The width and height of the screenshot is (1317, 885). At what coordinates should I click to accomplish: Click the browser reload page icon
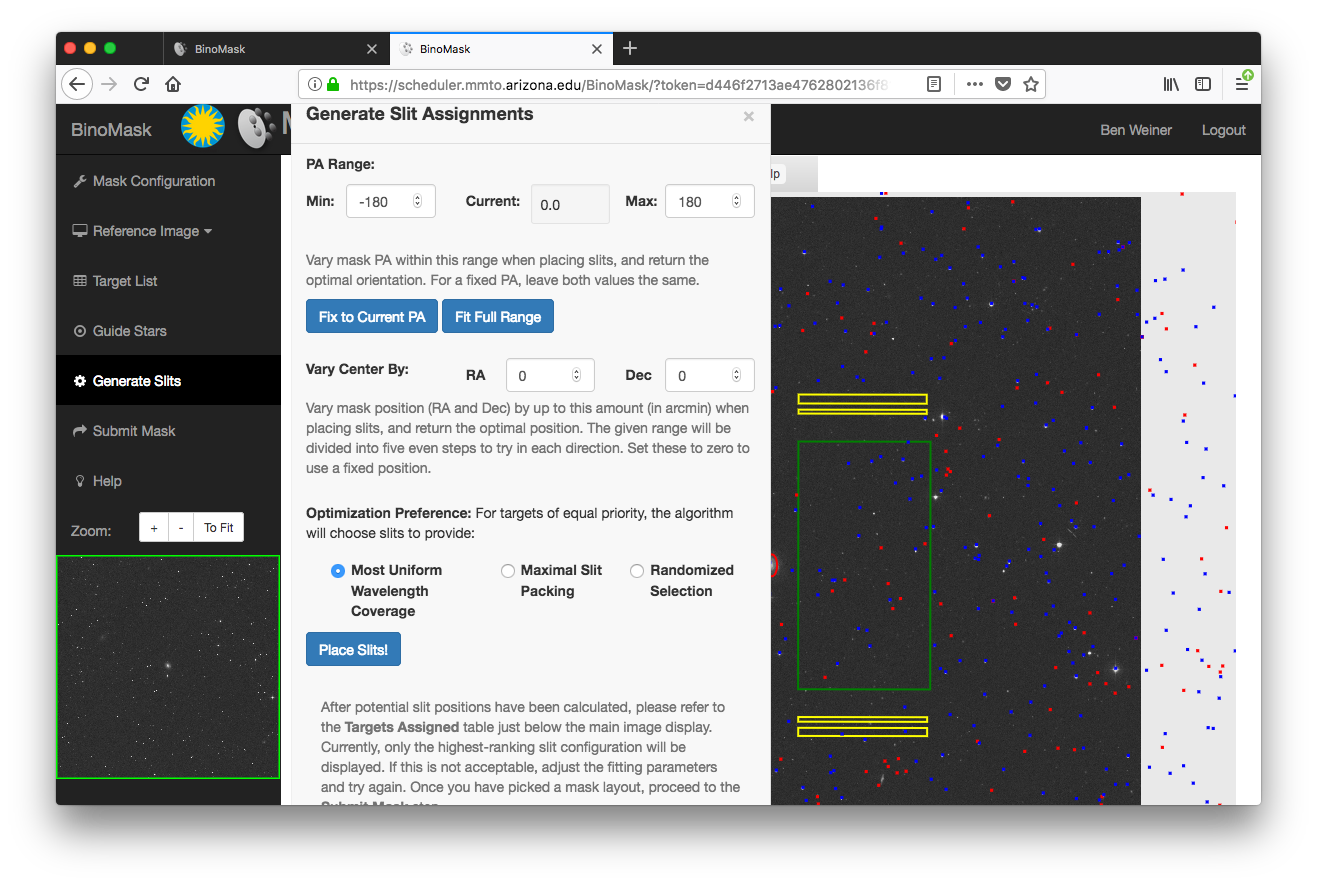click(x=142, y=84)
